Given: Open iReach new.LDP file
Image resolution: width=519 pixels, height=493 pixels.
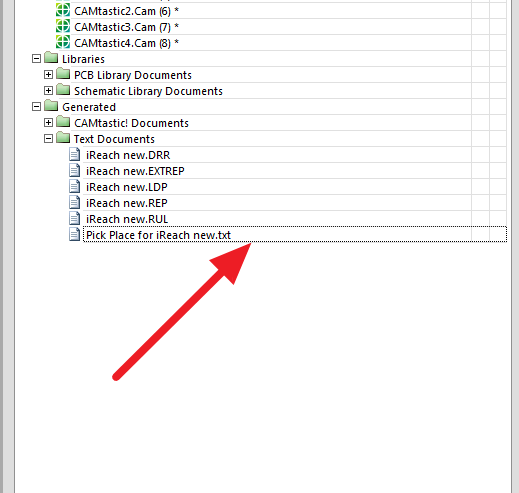Looking at the screenshot, I should [127, 187].
